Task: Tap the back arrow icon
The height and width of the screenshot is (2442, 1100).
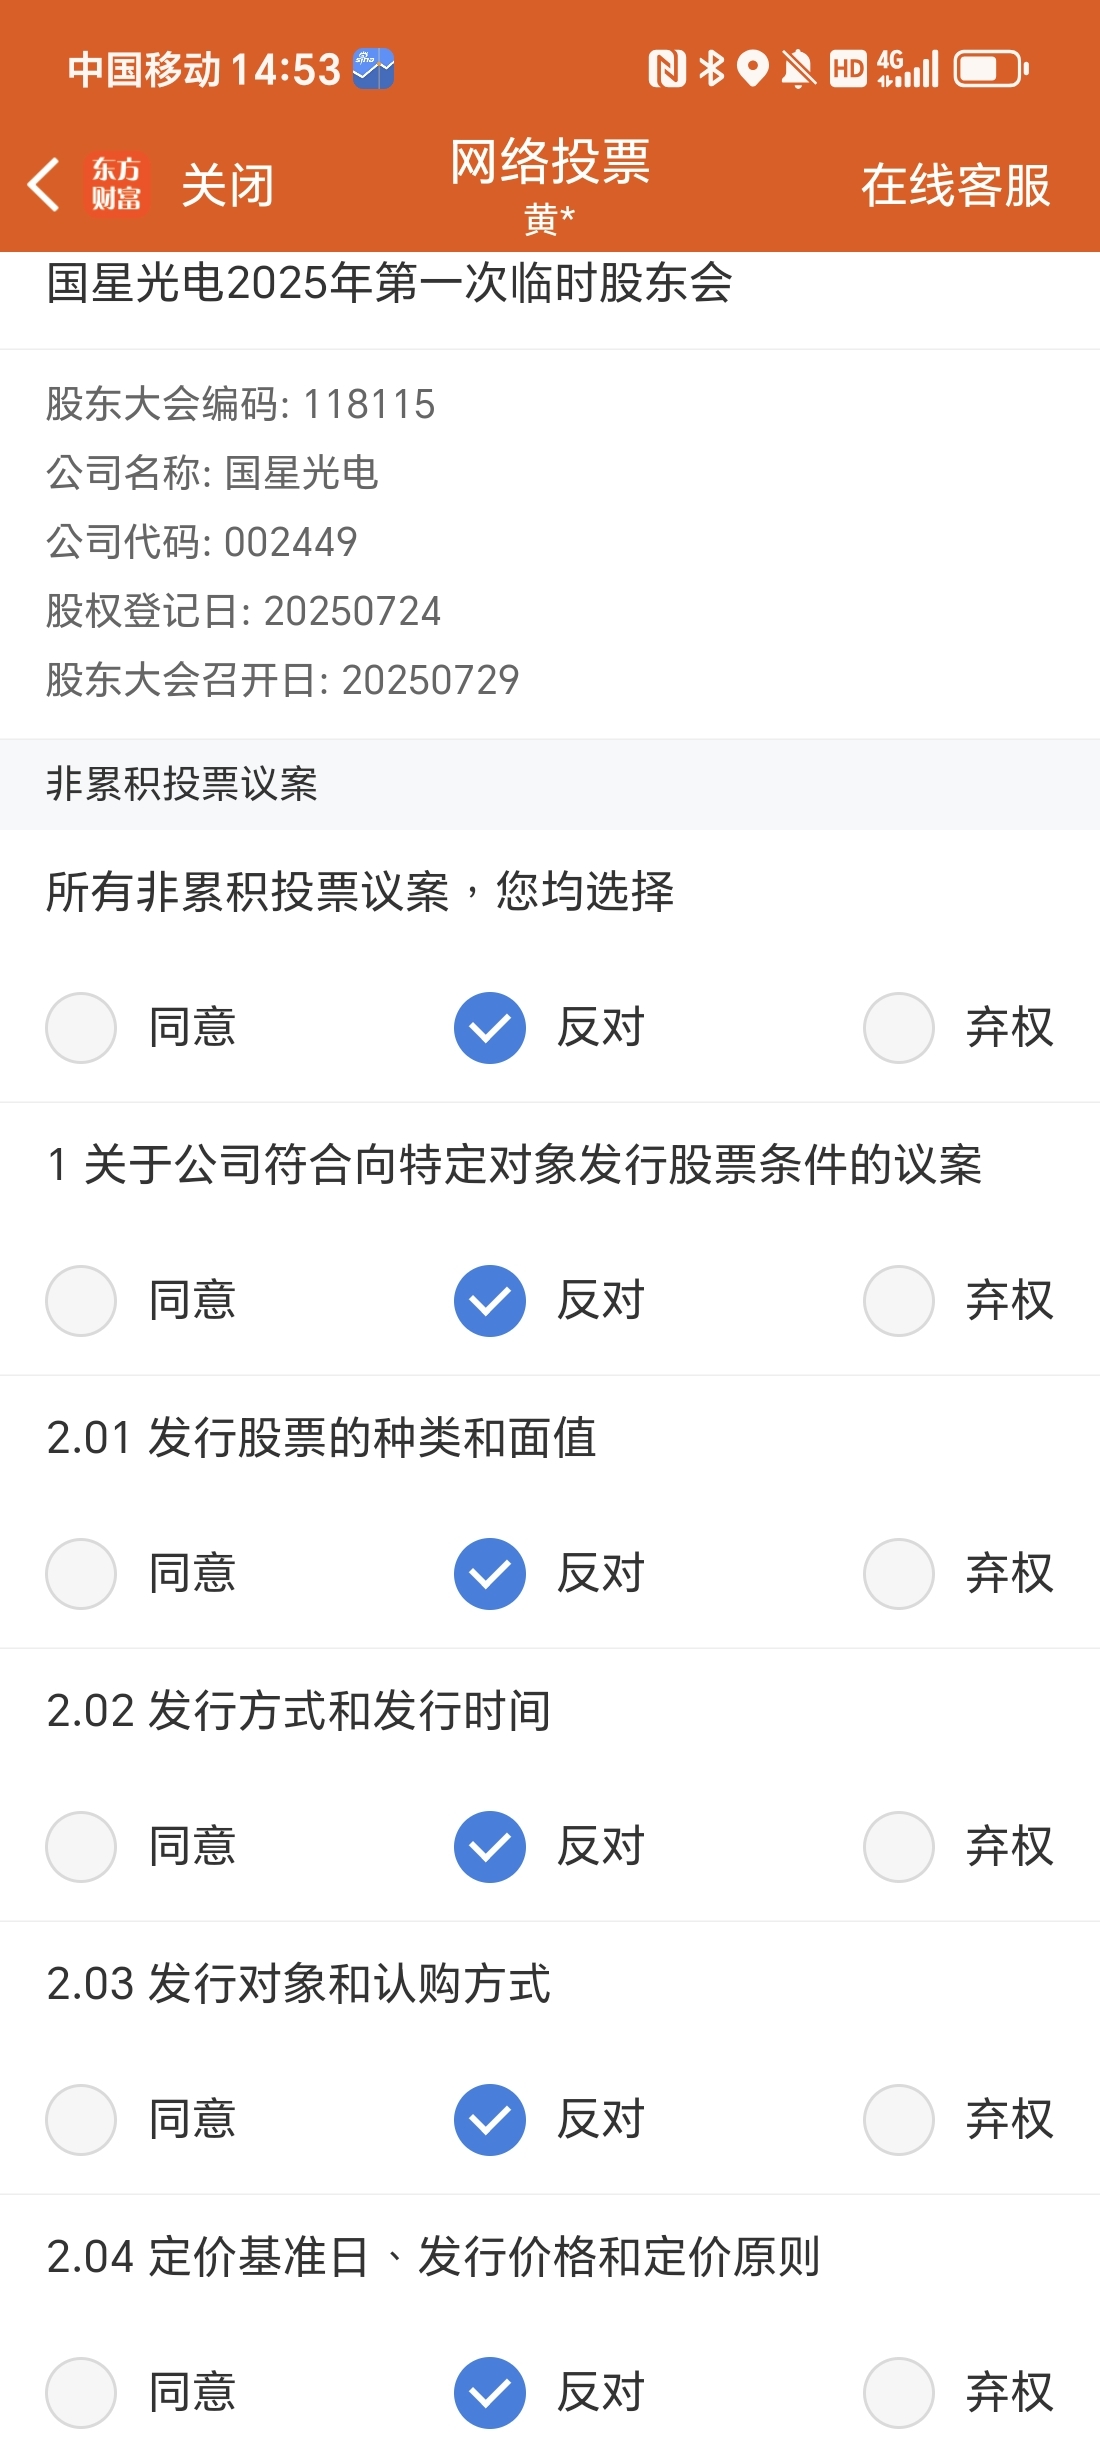Action: 43,185
